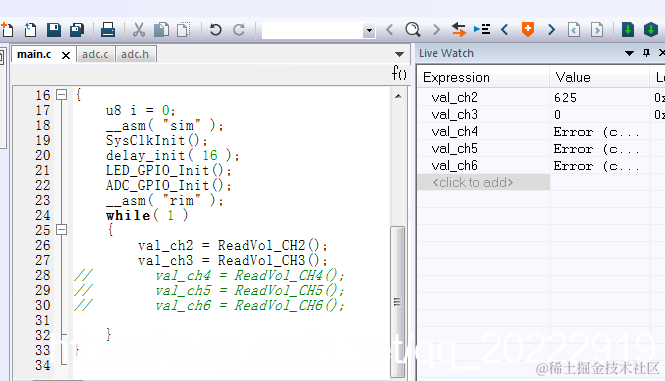Click the magnifier Find icon

(413, 30)
